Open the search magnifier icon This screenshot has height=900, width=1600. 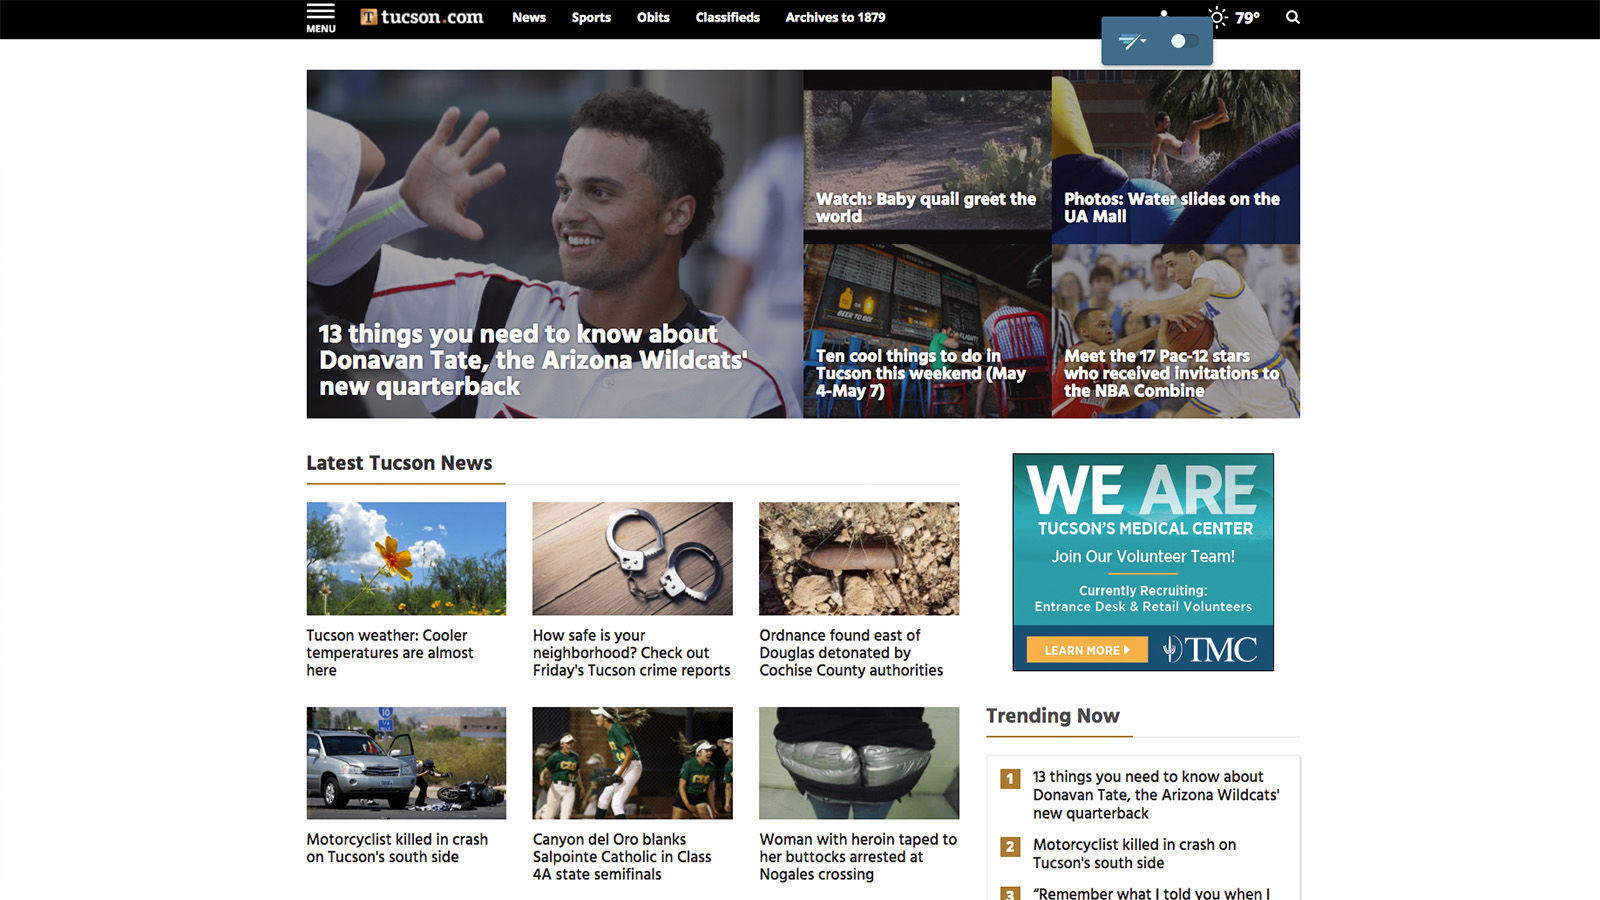tap(1292, 17)
